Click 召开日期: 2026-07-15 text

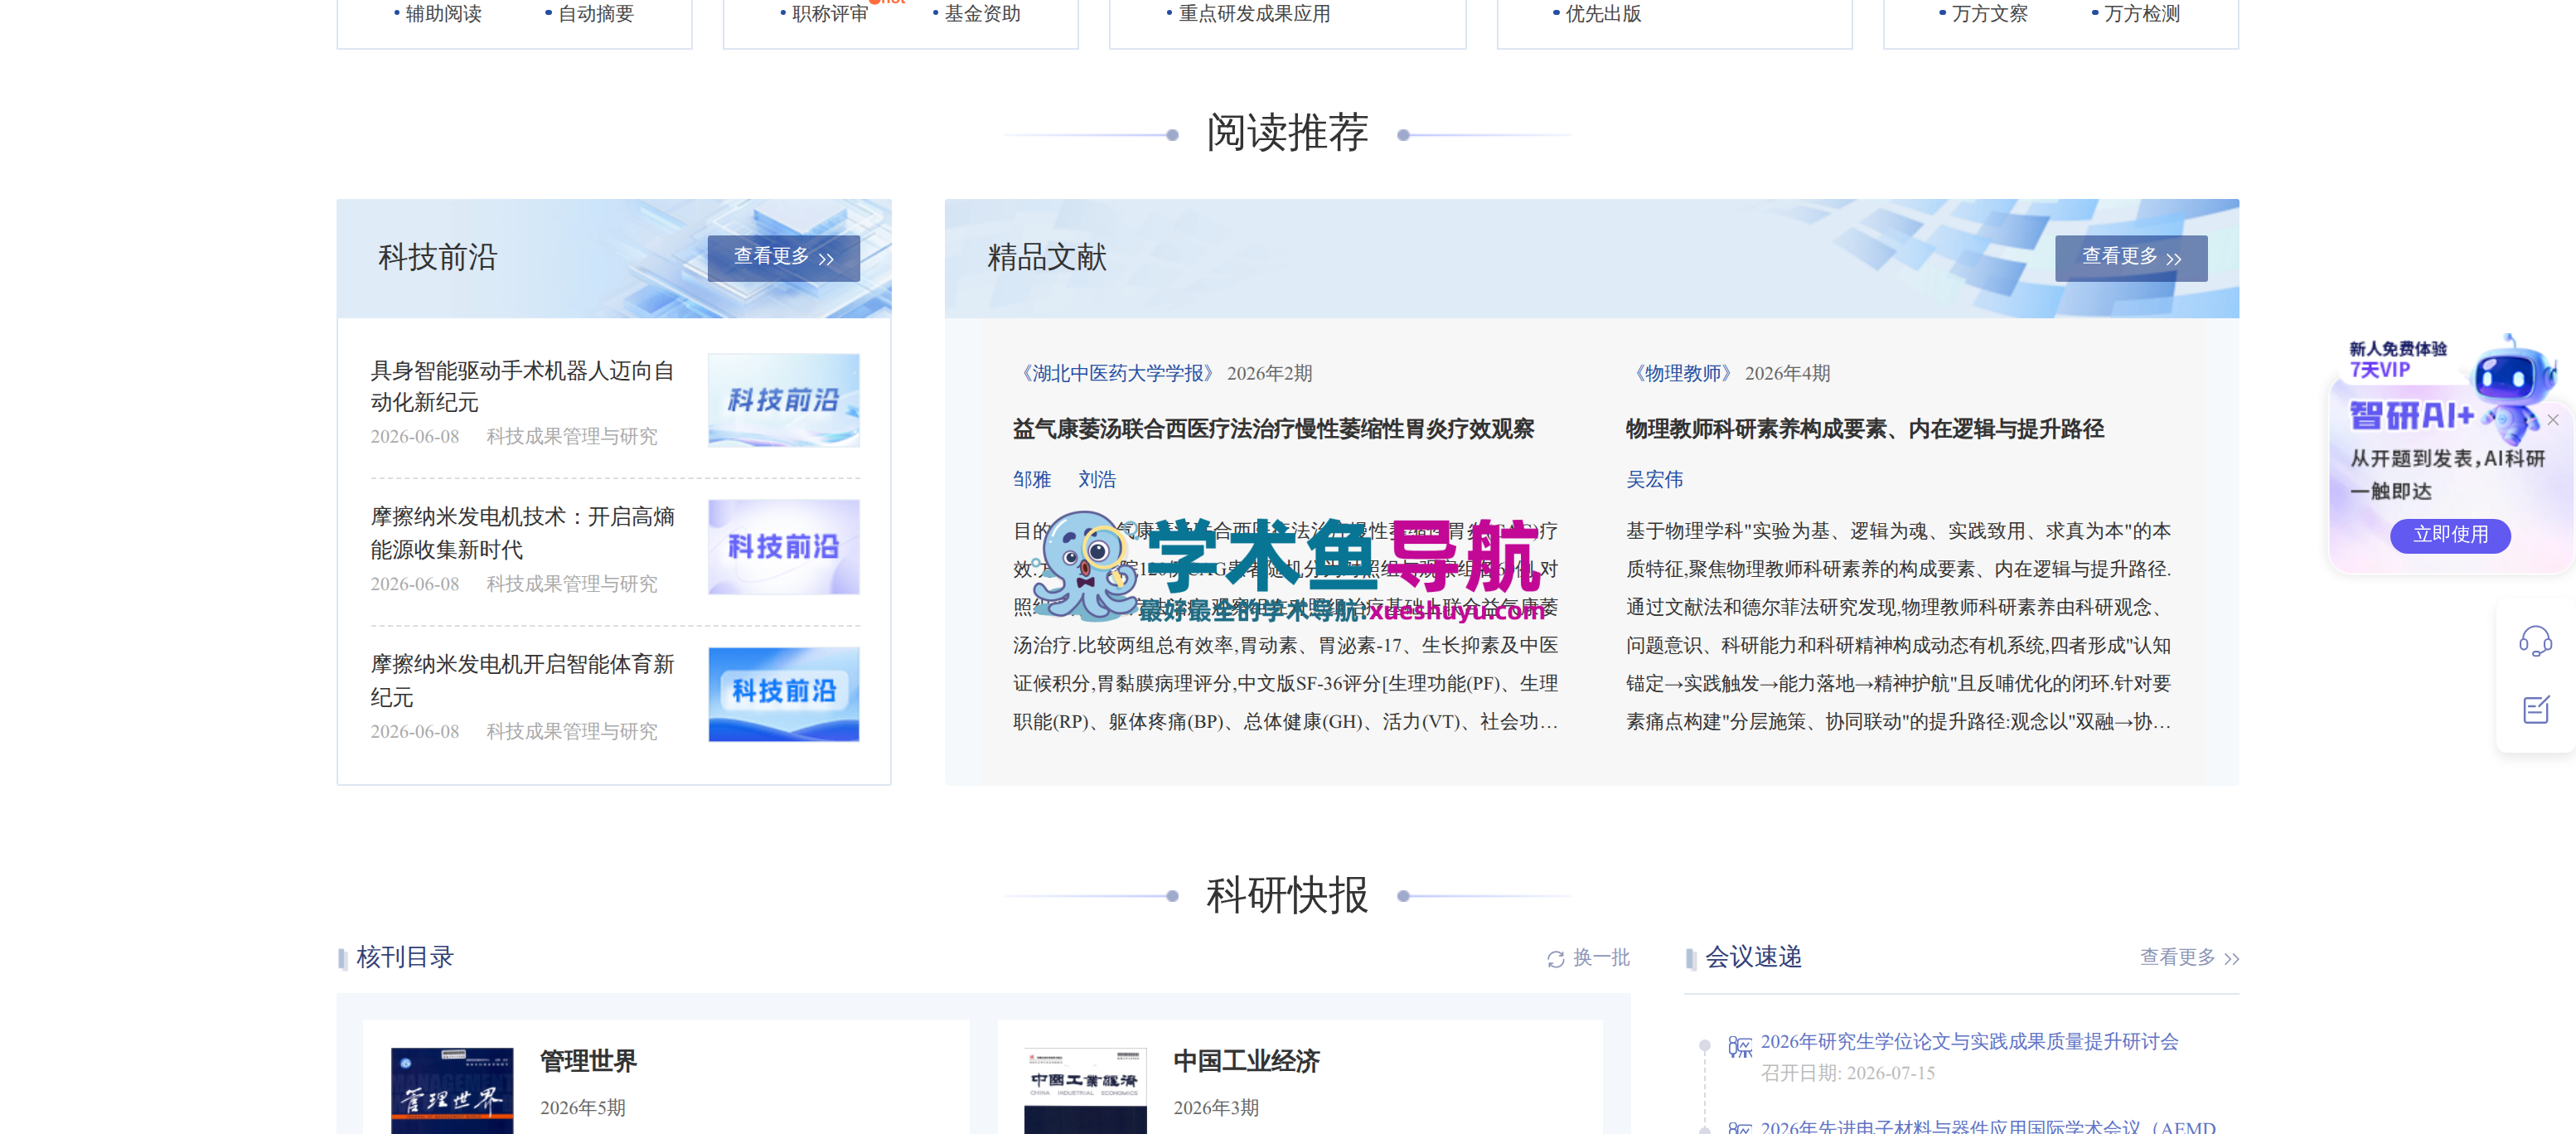coord(1847,1072)
